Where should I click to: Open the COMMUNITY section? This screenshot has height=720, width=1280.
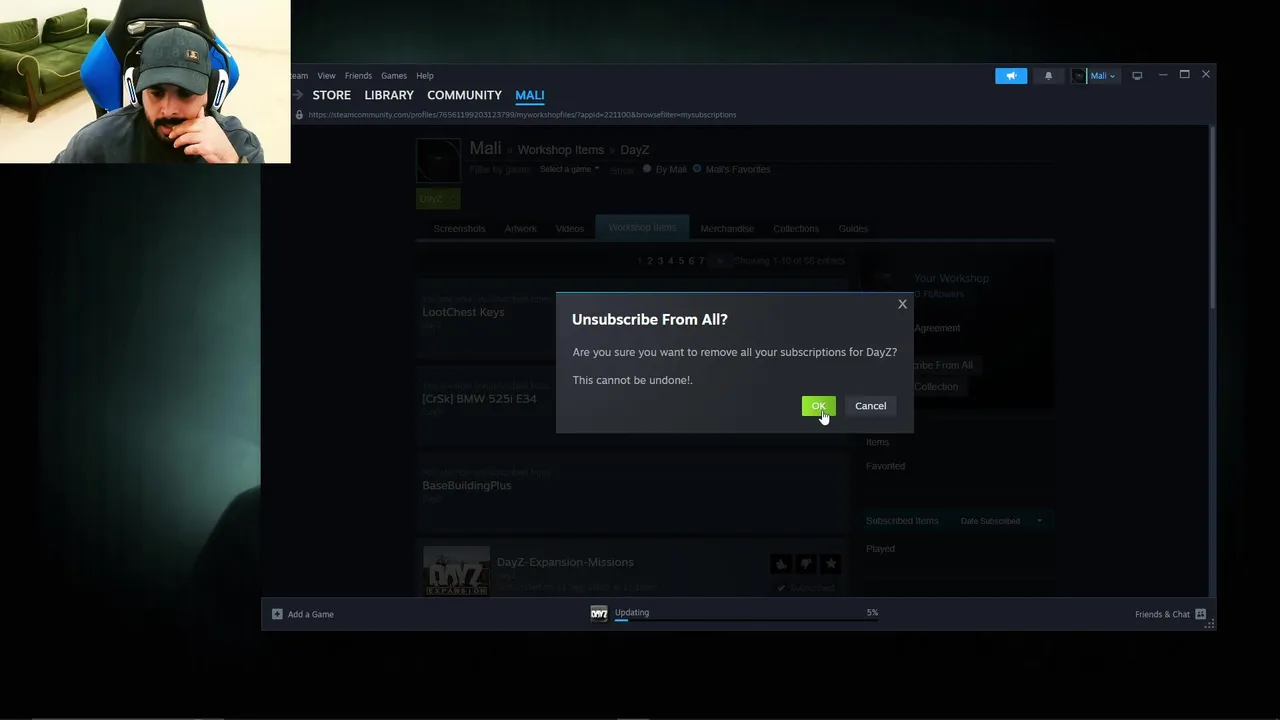pos(464,95)
